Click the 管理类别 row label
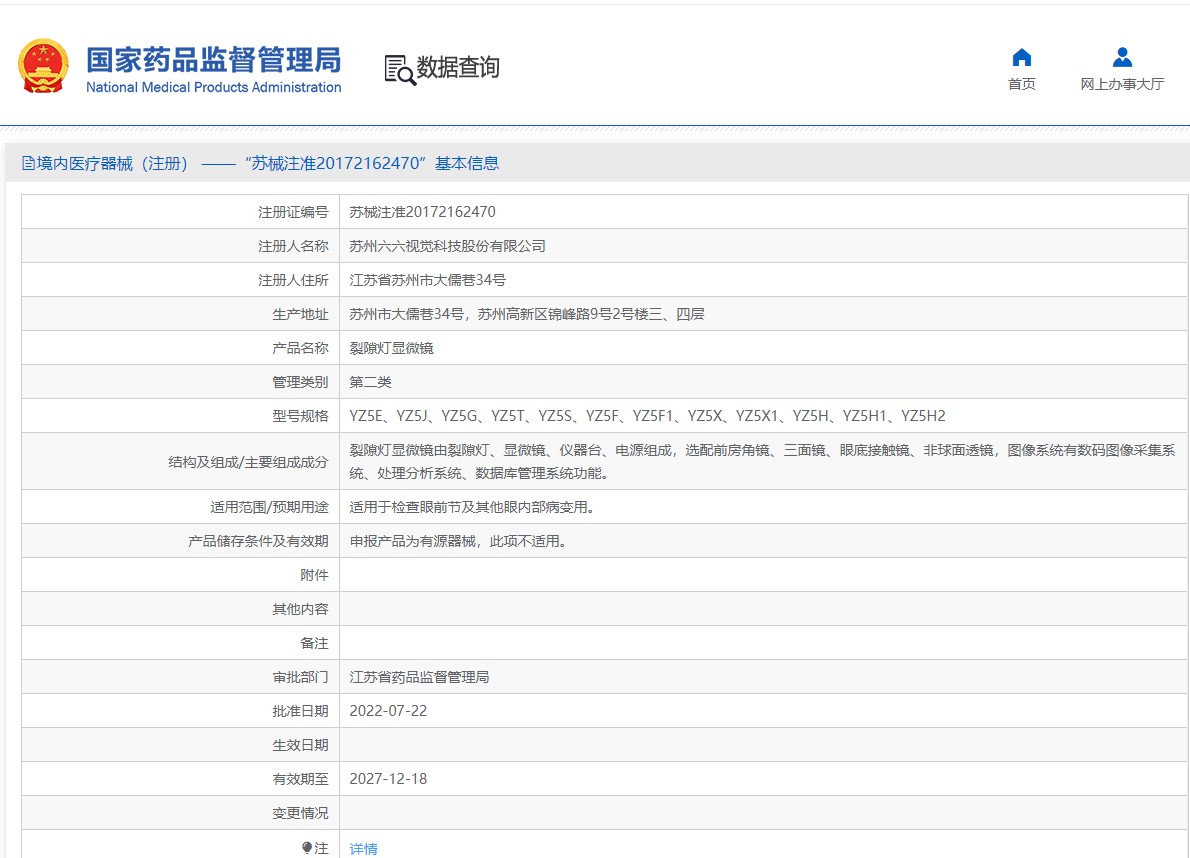This screenshot has width=1190, height=858. click(x=301, y=382)
